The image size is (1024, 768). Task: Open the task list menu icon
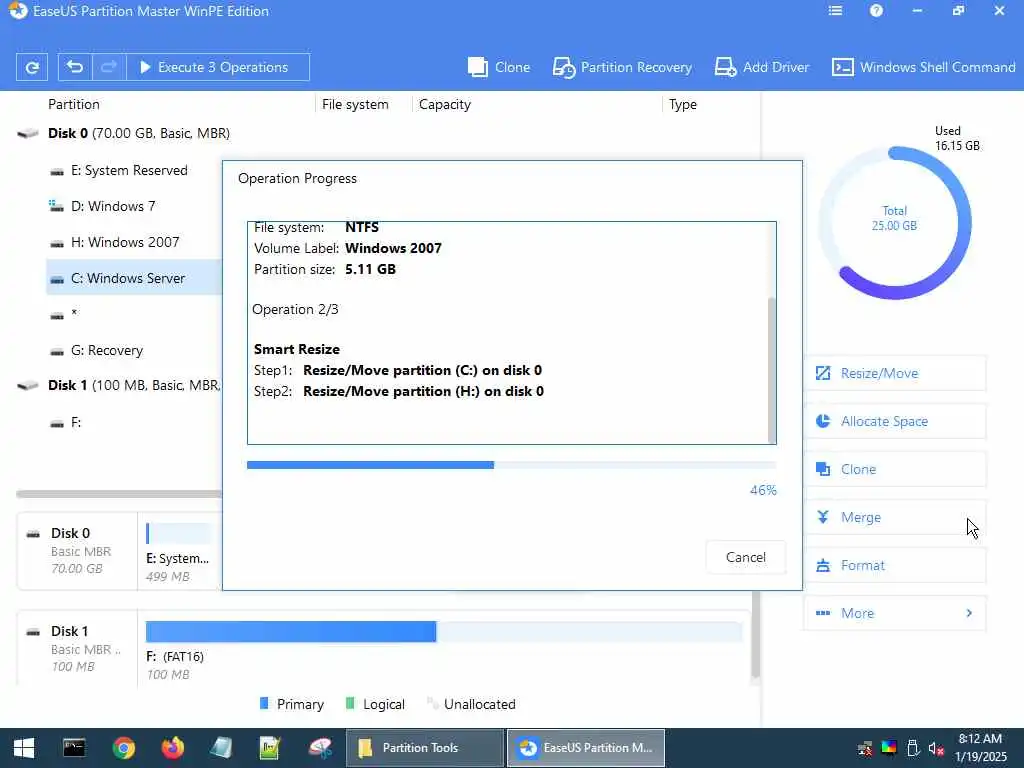(835, 11)
